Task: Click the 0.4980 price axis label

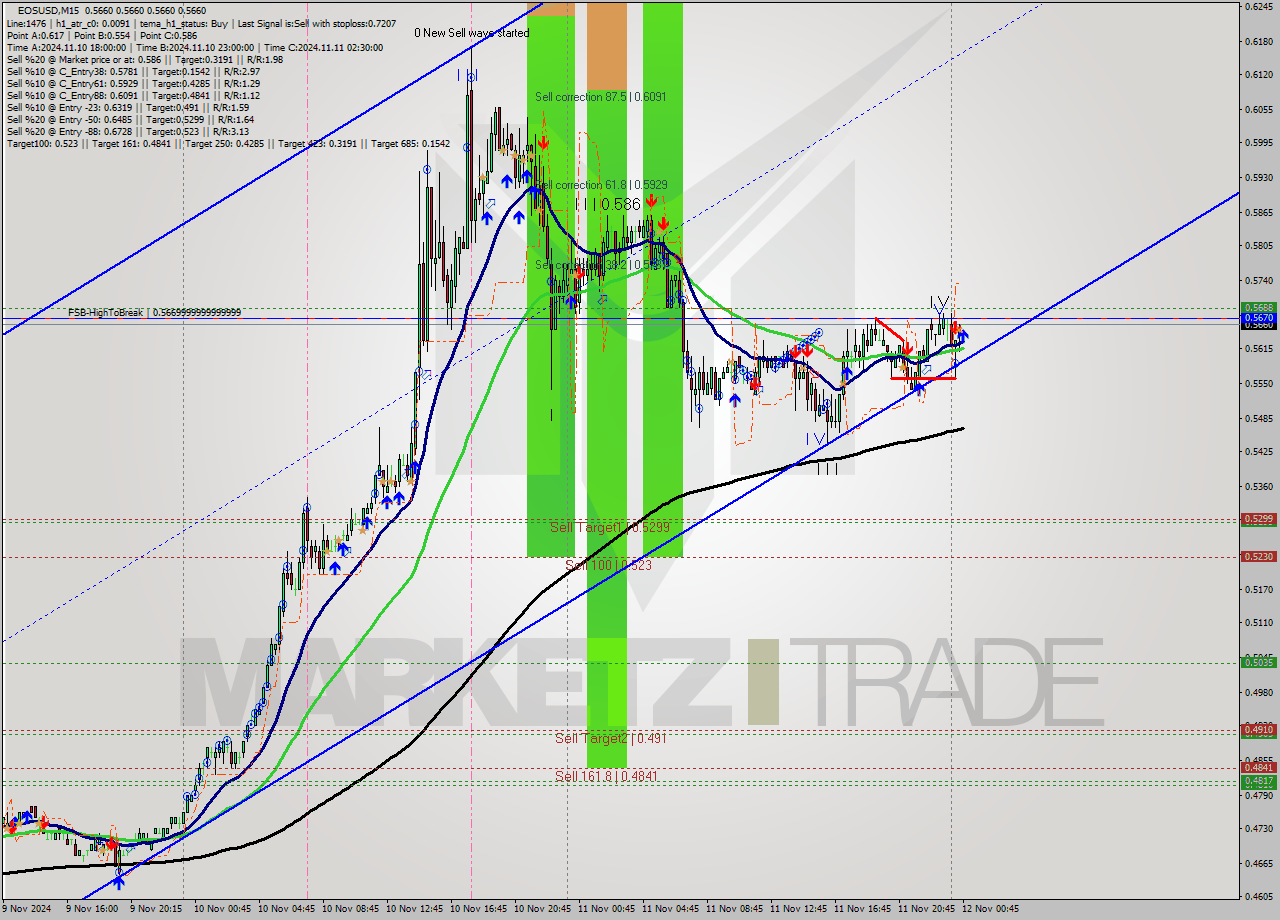Action: (x=1258, y=693)
